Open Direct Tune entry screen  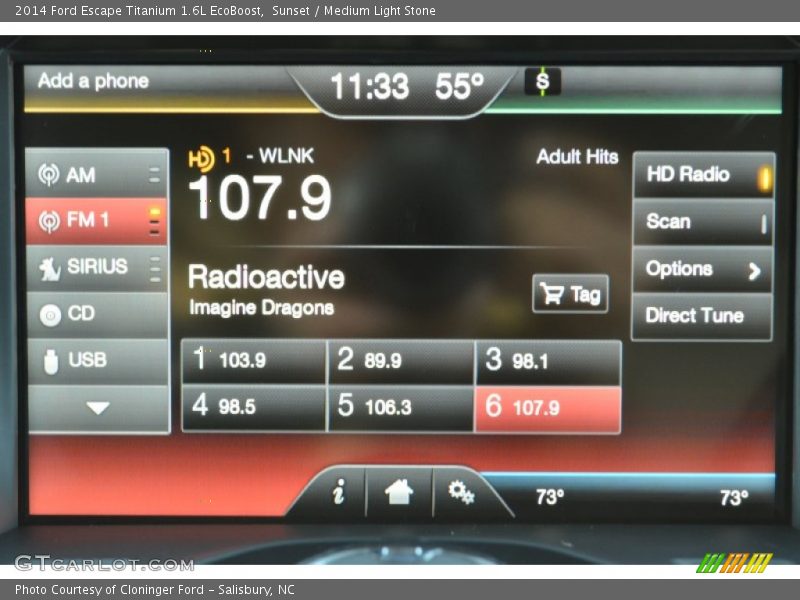(x=701, y=316)
